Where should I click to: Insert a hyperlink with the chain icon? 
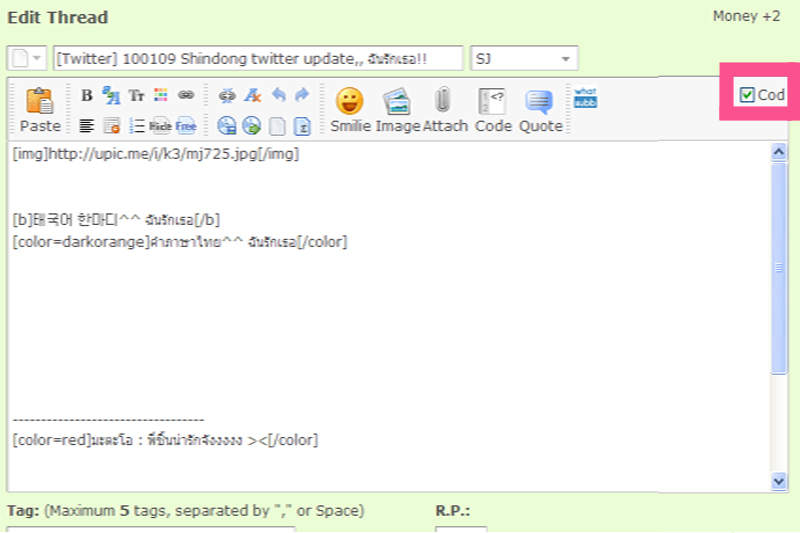point(186,95)
